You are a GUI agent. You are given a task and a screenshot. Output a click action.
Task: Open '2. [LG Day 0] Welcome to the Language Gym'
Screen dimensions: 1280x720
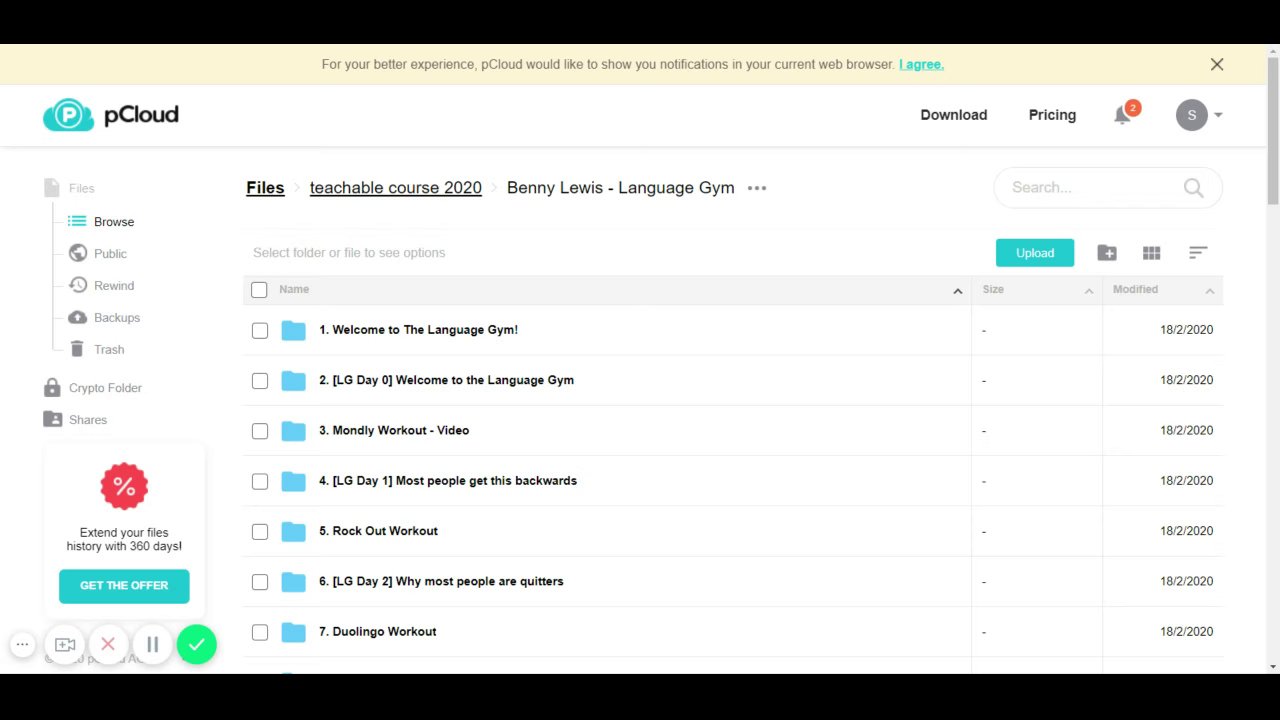pyautogui.click(x=446, y=380)
